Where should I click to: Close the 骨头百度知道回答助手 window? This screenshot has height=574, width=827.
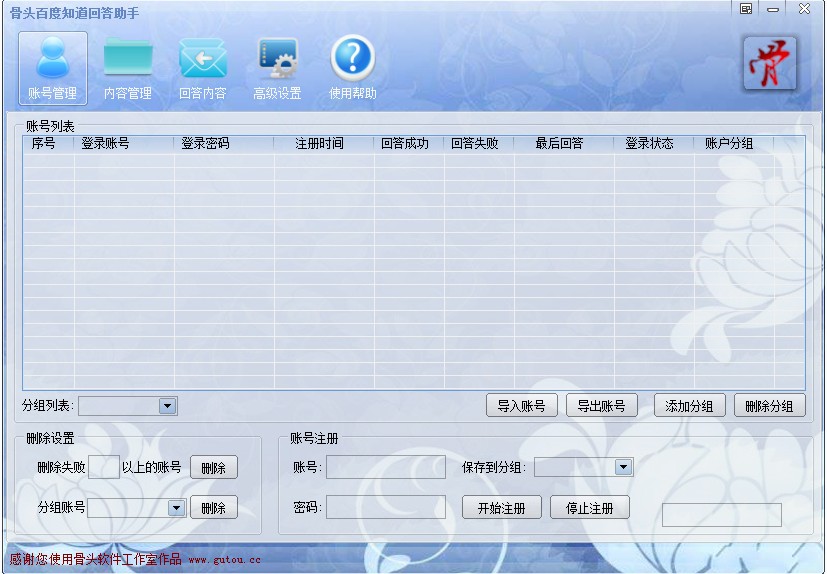click(804, 8)
